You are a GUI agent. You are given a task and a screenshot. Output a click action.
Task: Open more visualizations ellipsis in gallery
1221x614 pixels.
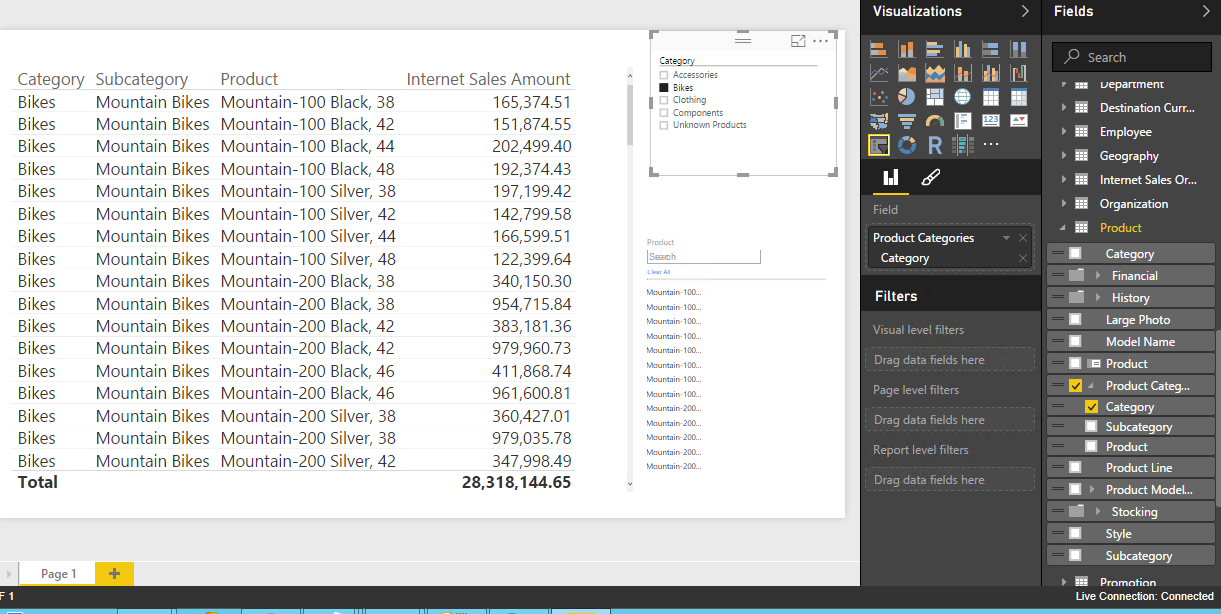point(991,145)
